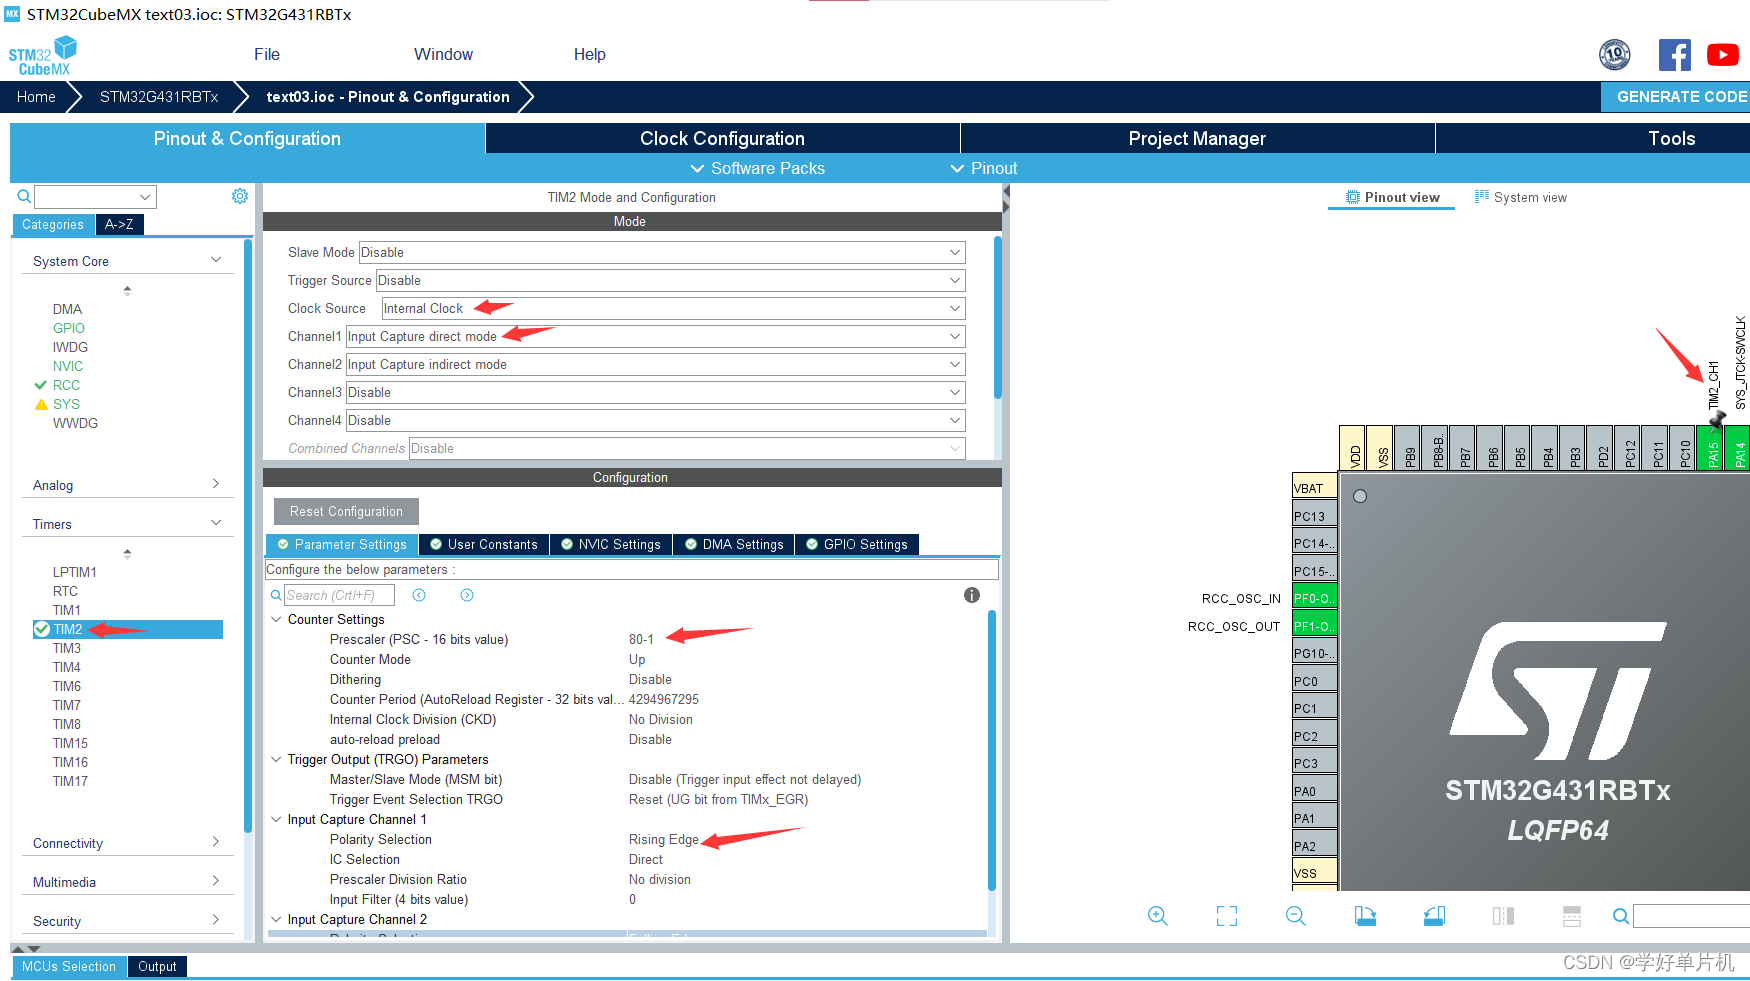
Task: Collapse the Counter Settings group
Action: [276, 619]
